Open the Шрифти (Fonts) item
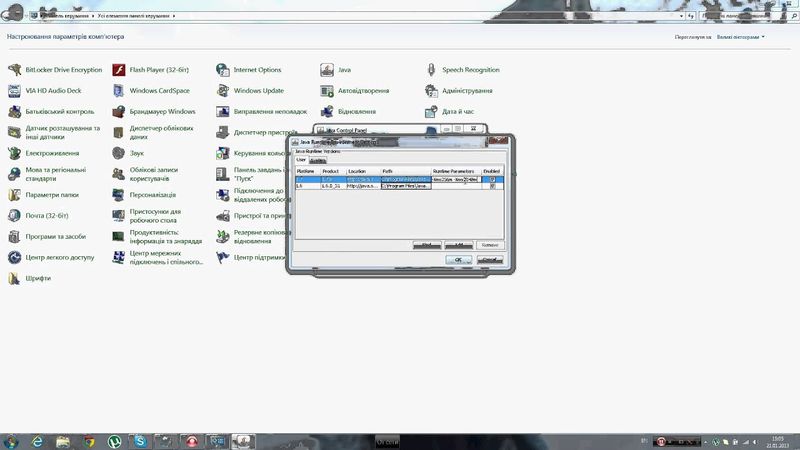 (15, 278)
